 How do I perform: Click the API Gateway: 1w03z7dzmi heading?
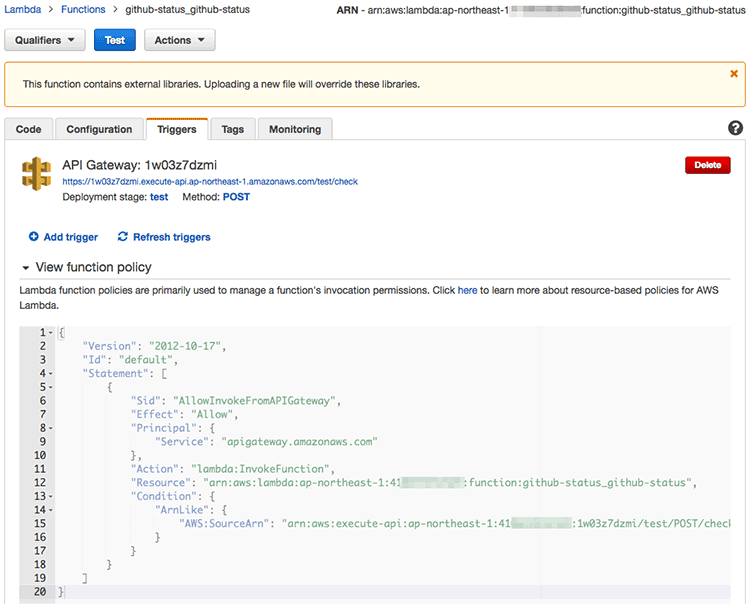139,165
